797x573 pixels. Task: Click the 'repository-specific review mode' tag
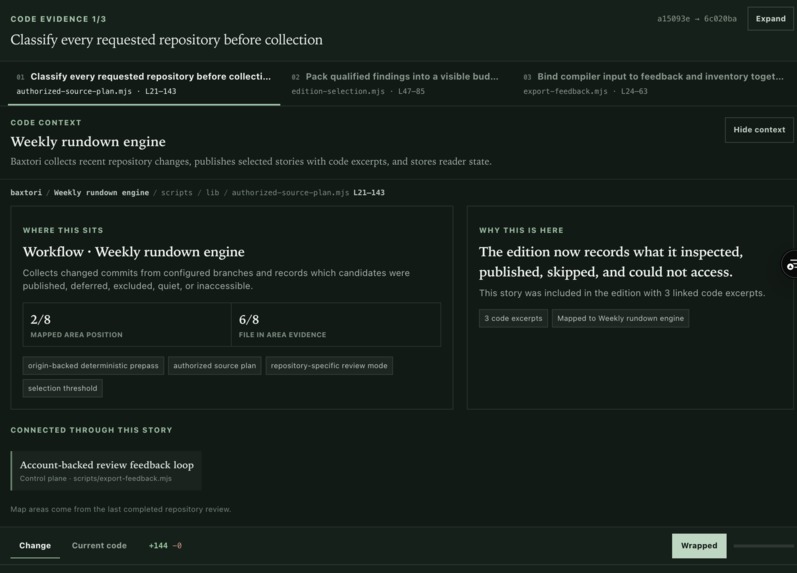click(329, 366)
